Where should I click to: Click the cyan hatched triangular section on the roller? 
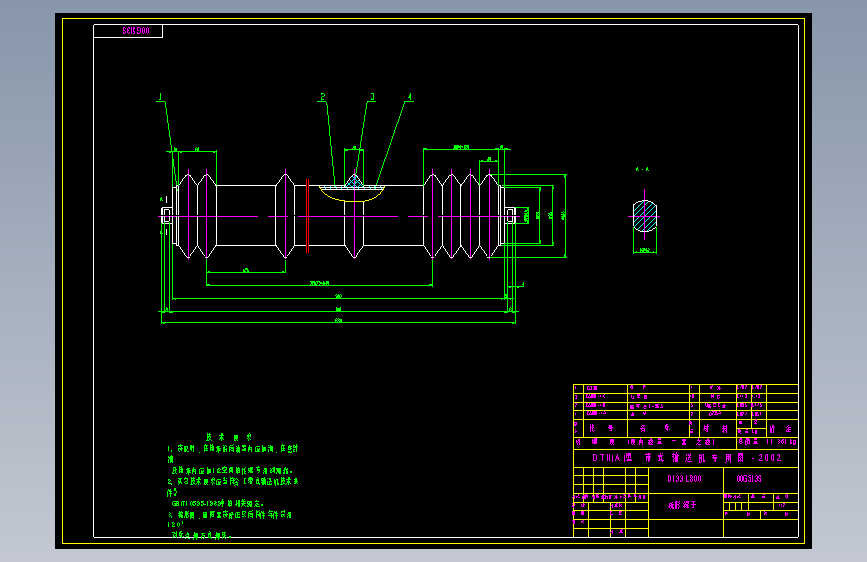[354, 181]
